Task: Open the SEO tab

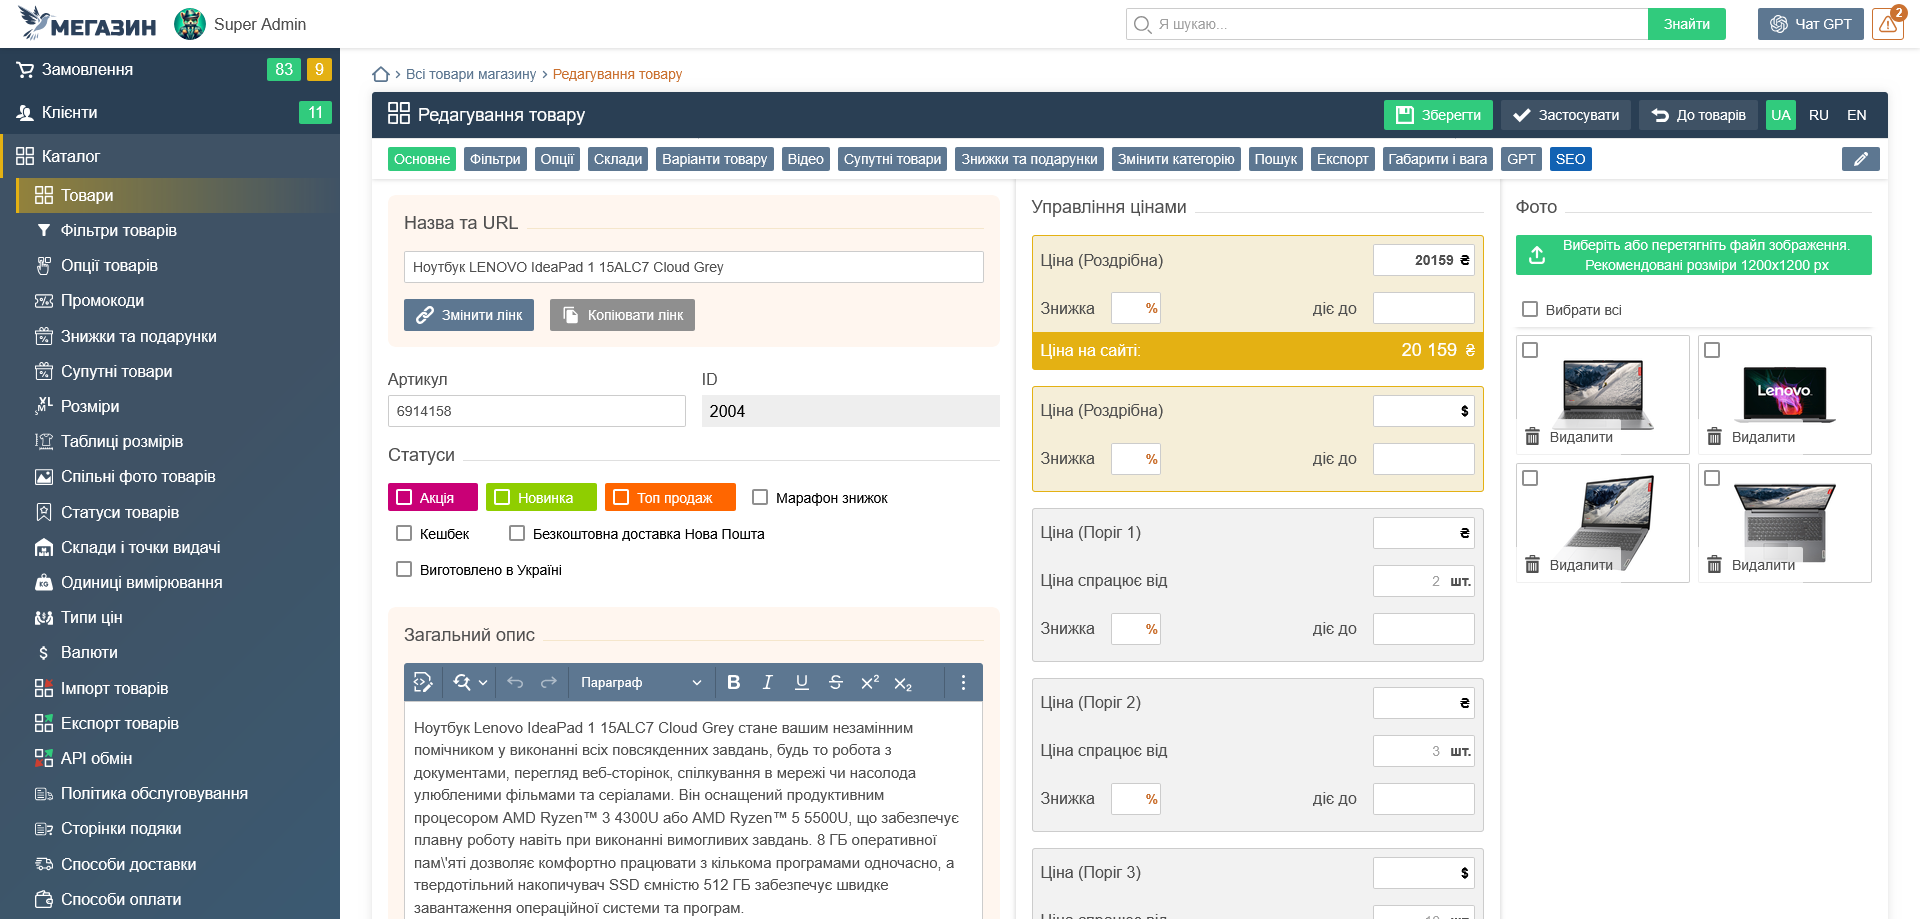Action: (x=1570, y=159)
